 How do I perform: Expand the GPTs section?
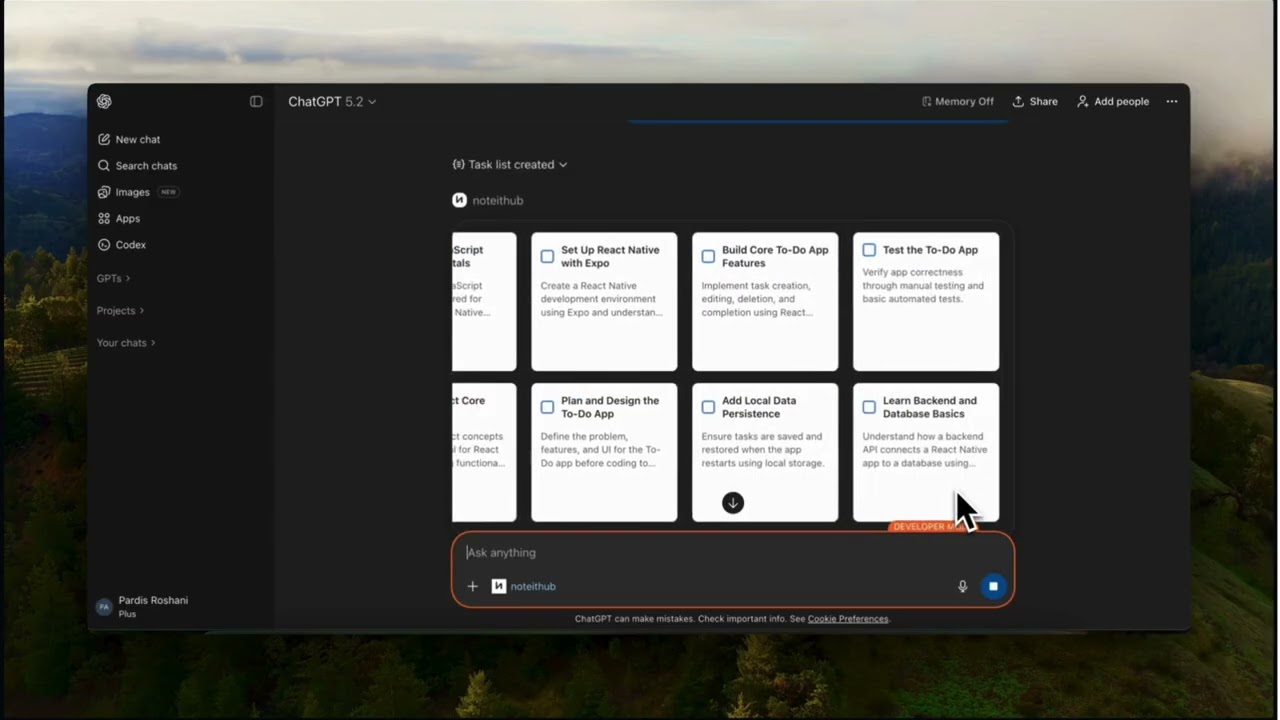pyautogui.click(x=113, y=278)
